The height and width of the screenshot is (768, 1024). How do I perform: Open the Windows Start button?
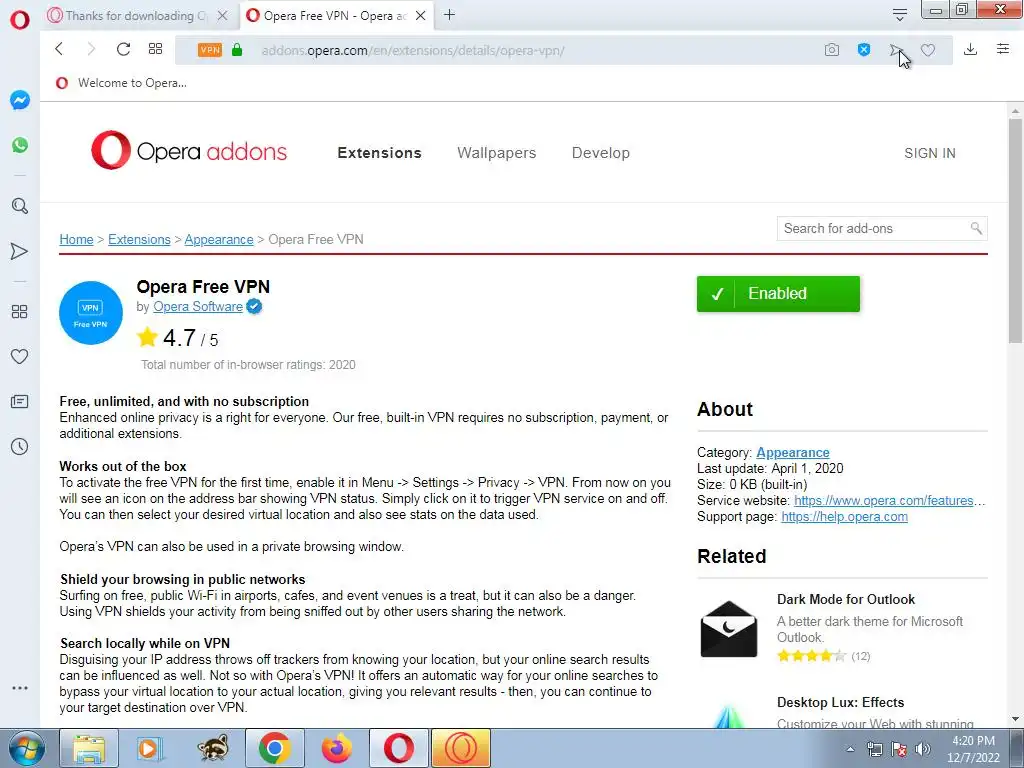[26, 748]
